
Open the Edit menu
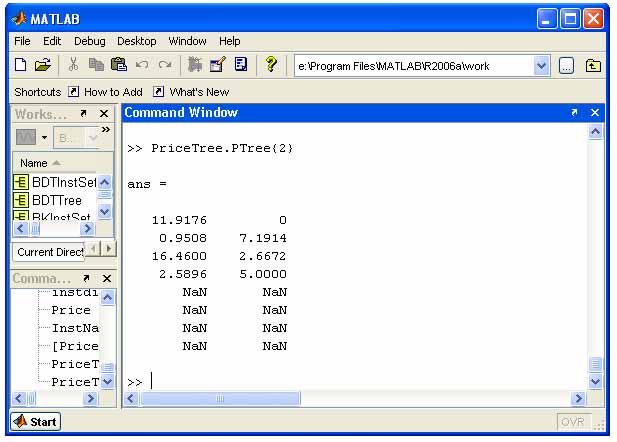pyautogui.click(x=52, y=41)
